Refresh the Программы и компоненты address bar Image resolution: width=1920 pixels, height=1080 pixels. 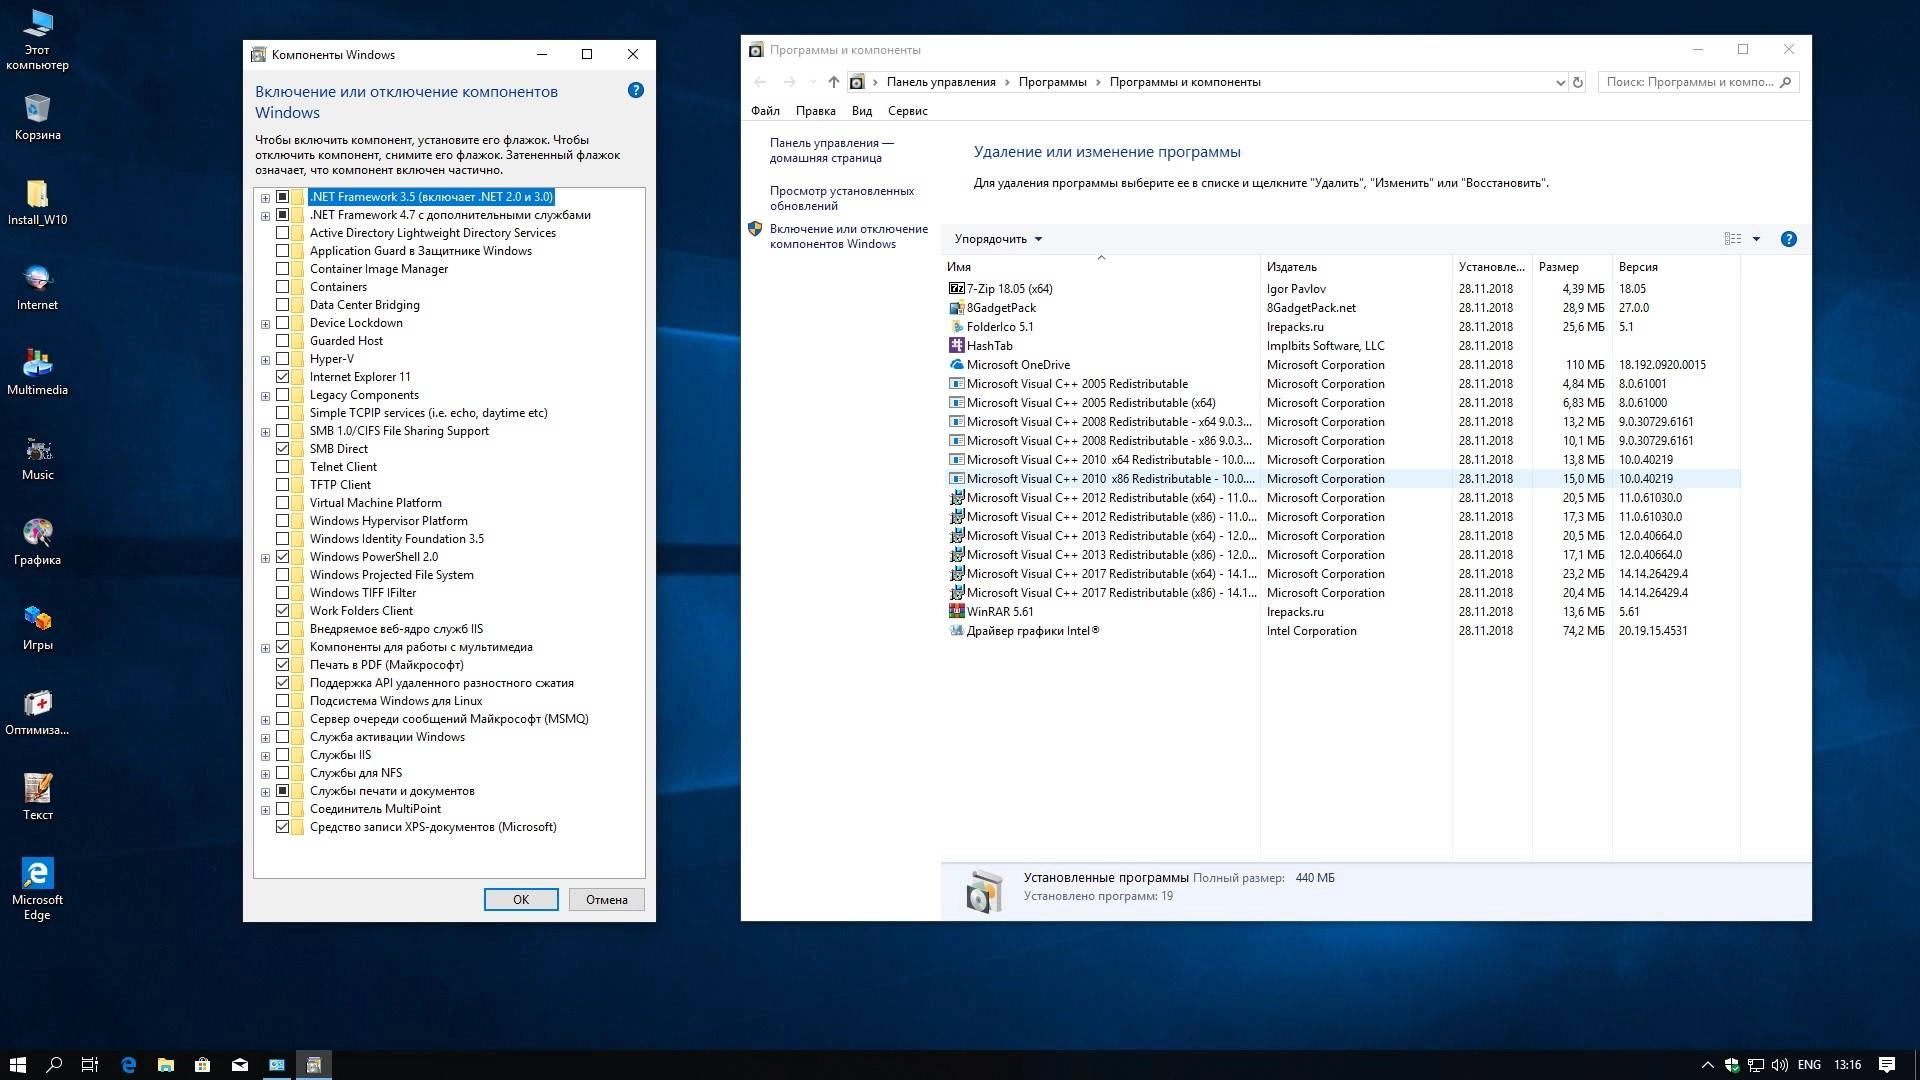click(x=1578, y=82)
